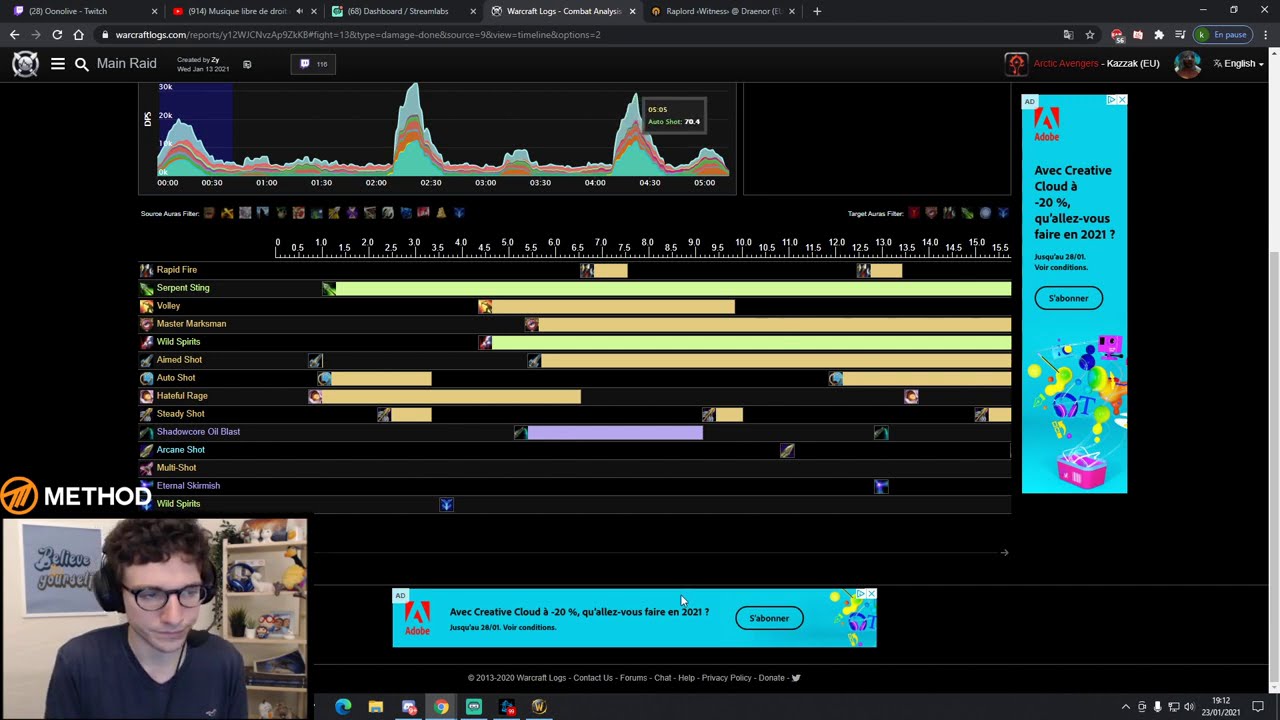The width and height of the screenshot is (1280, 720).
Task: Open the English language dropdown
Action: [x=1238, y=64]
